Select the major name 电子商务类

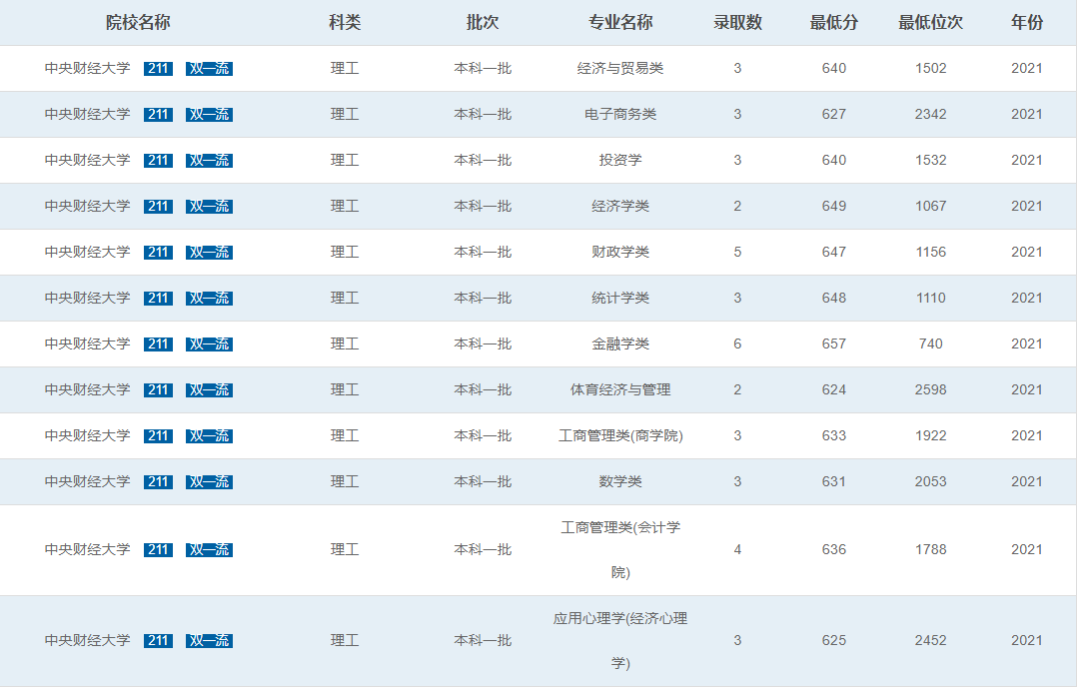tap(620, 114)
